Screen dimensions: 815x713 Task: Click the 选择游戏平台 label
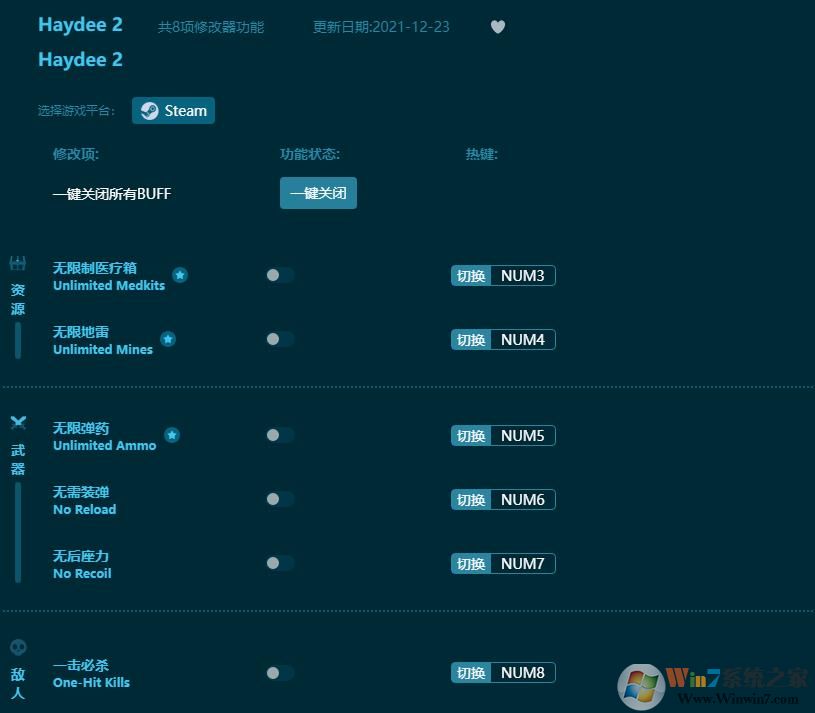click(x=76, y=111)
